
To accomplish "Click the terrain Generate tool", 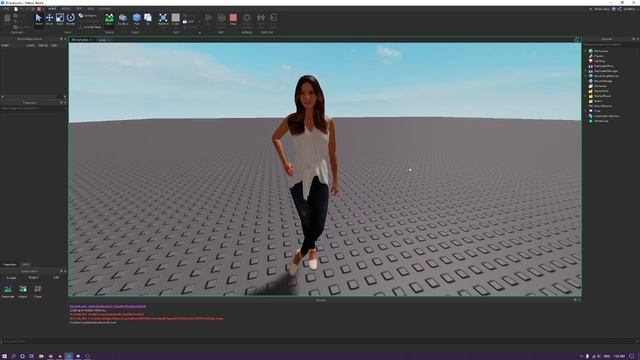I will [x=8, y=291].
